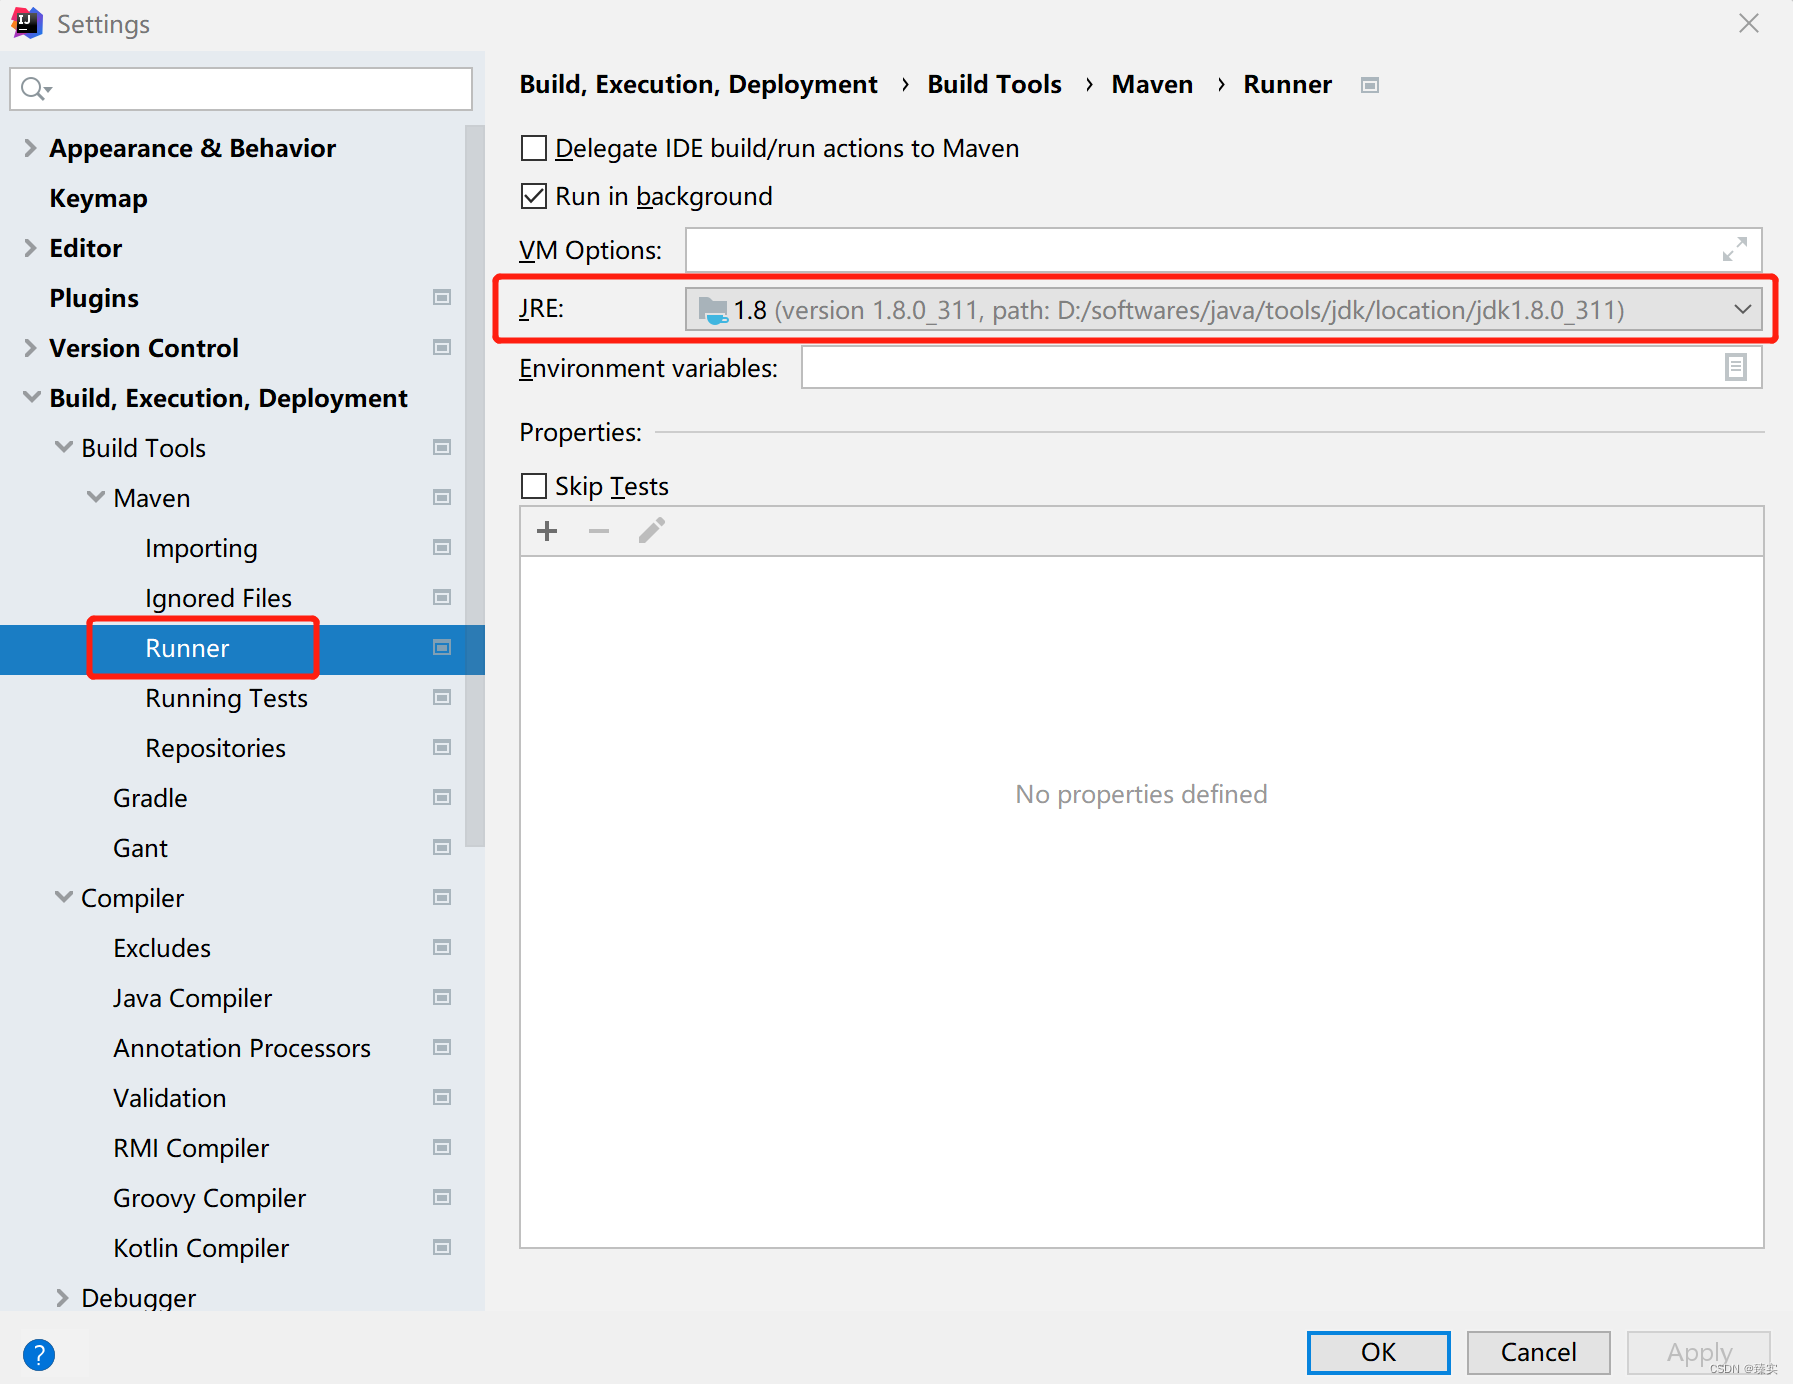Open the Running Tests settings page

pos(226,698)
